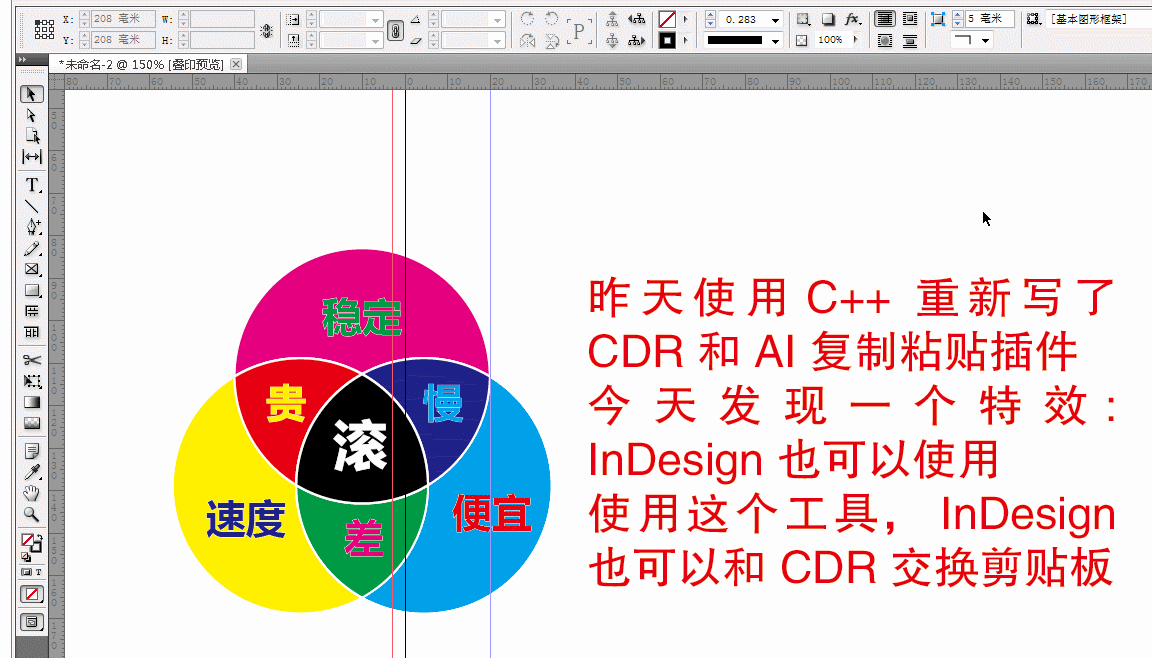
Task: Select the Note tool
Action: click(31, 451)
